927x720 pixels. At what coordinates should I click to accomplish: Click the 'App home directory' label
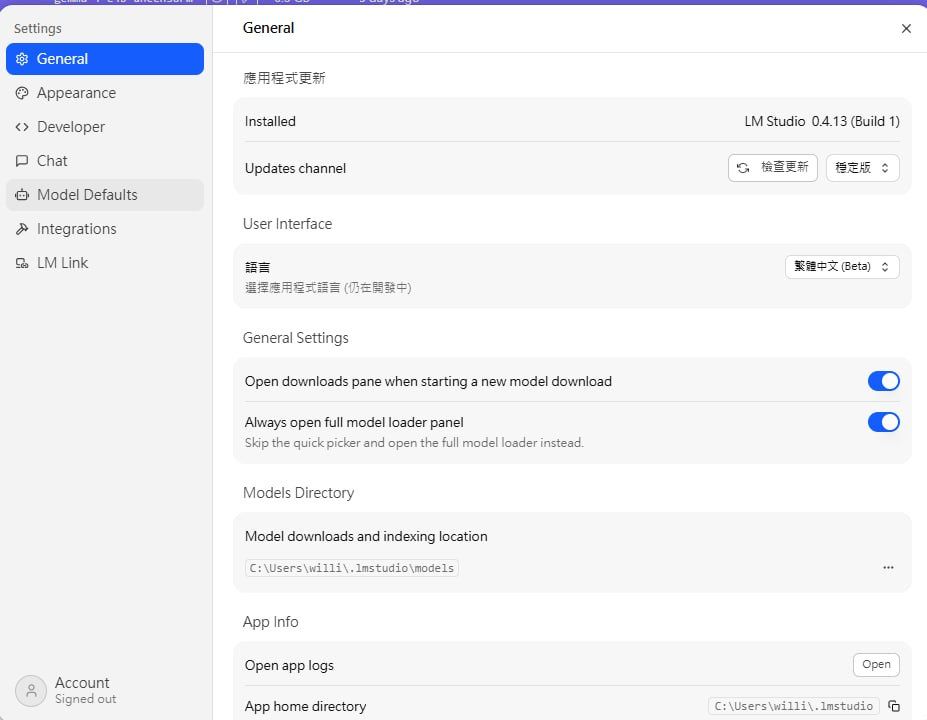tap(306, 706)
